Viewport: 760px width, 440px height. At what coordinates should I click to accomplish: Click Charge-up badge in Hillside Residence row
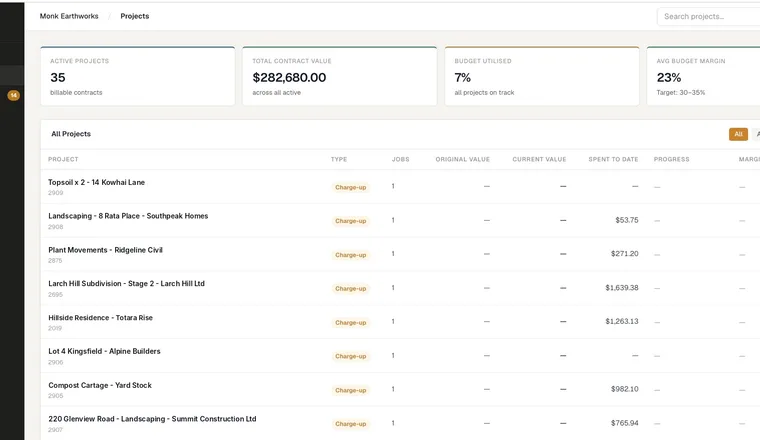350,323
